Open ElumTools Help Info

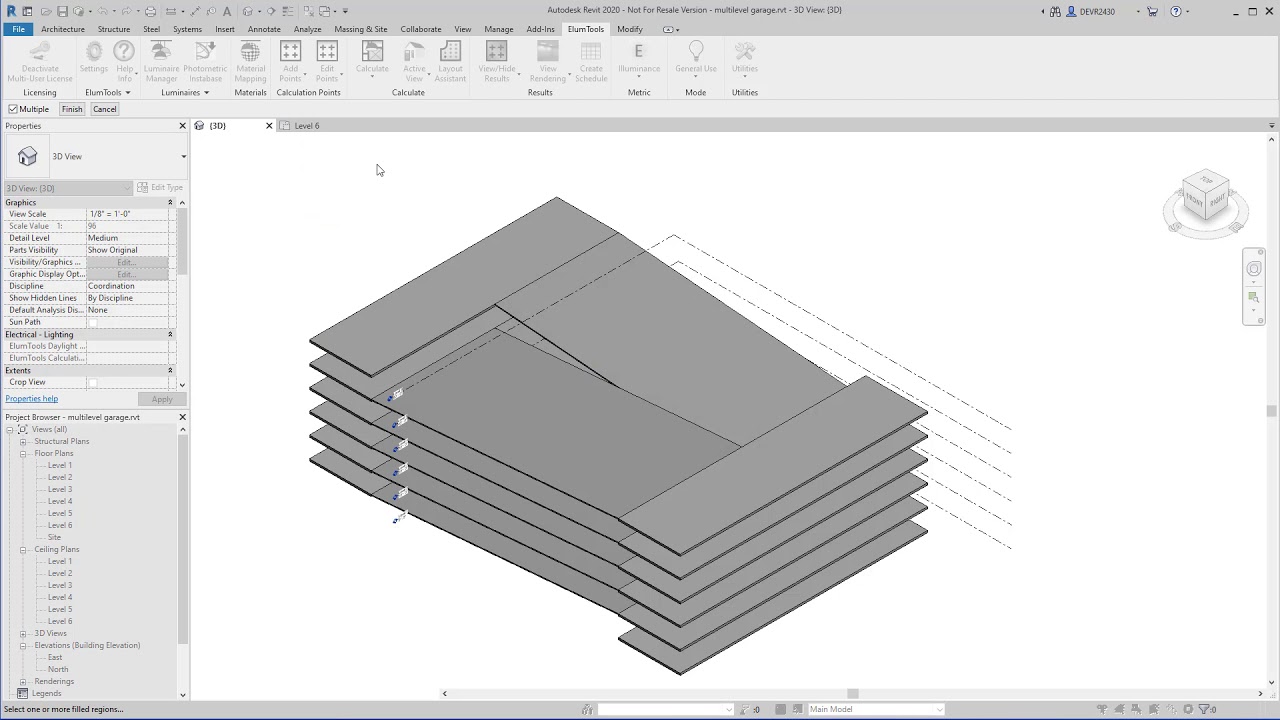(124, 62)
